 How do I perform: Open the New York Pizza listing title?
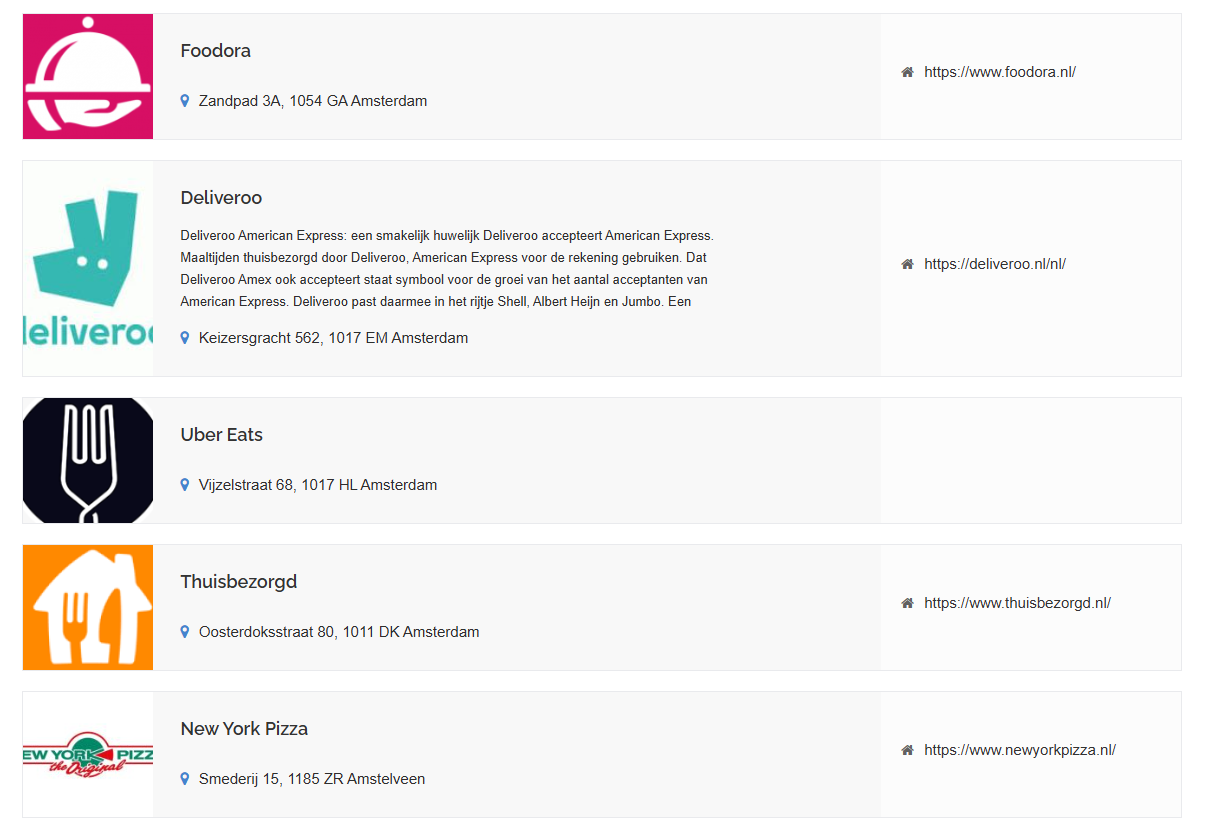(244, 729)
